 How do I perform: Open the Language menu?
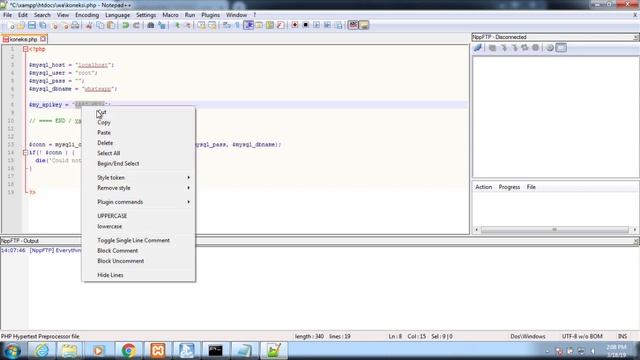[118, 15]
